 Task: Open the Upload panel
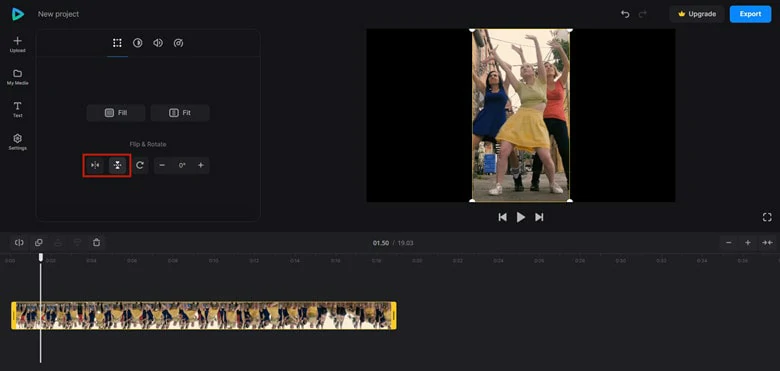point(17,44)
